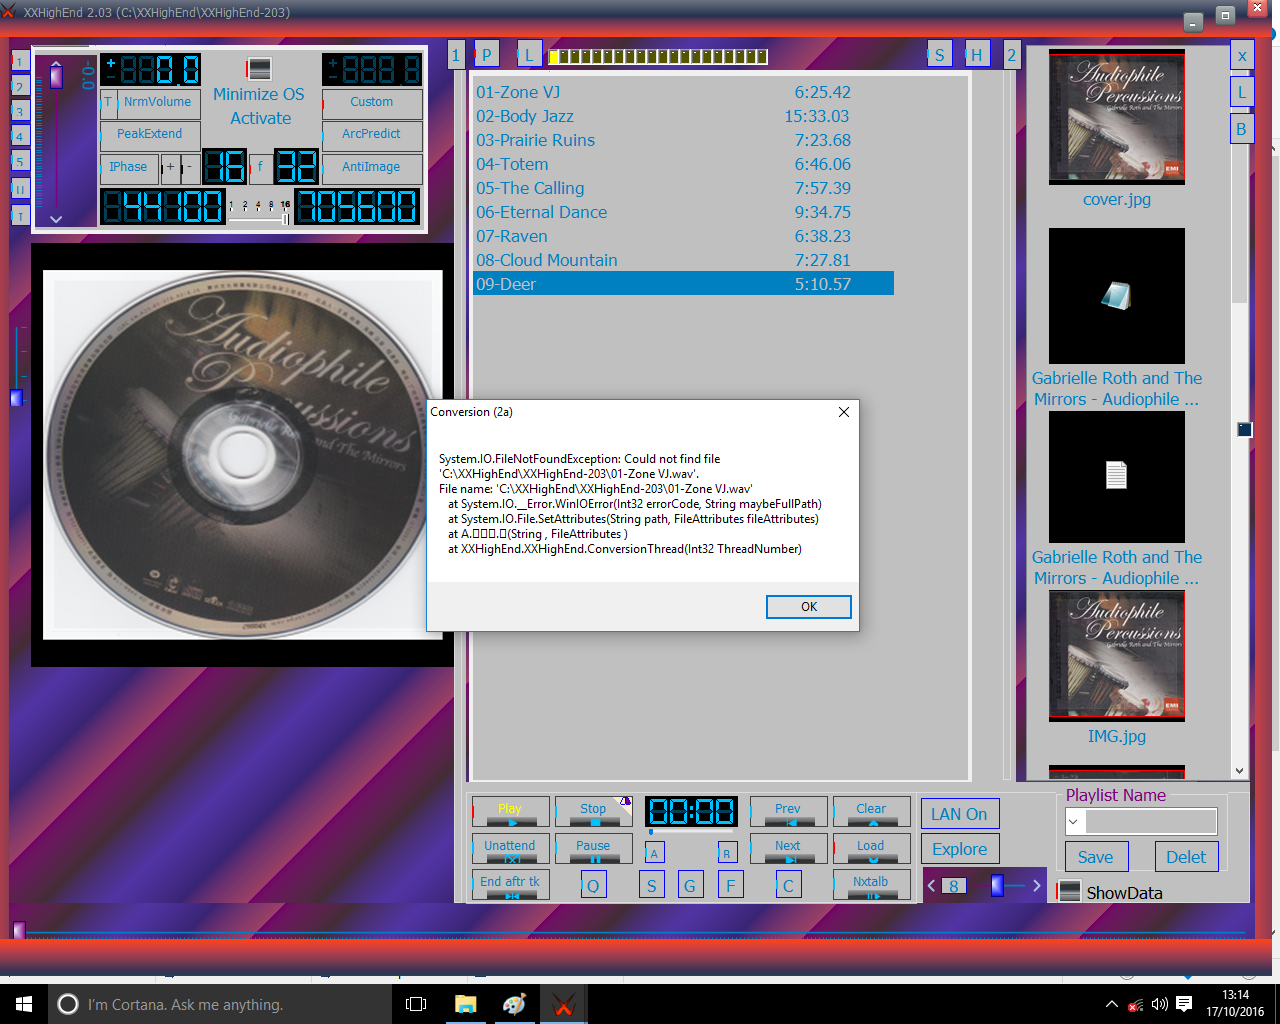This screenshot has height=1024, width=1280.
Task: Select the T side tab on left edge
Action: coord(19,215)
